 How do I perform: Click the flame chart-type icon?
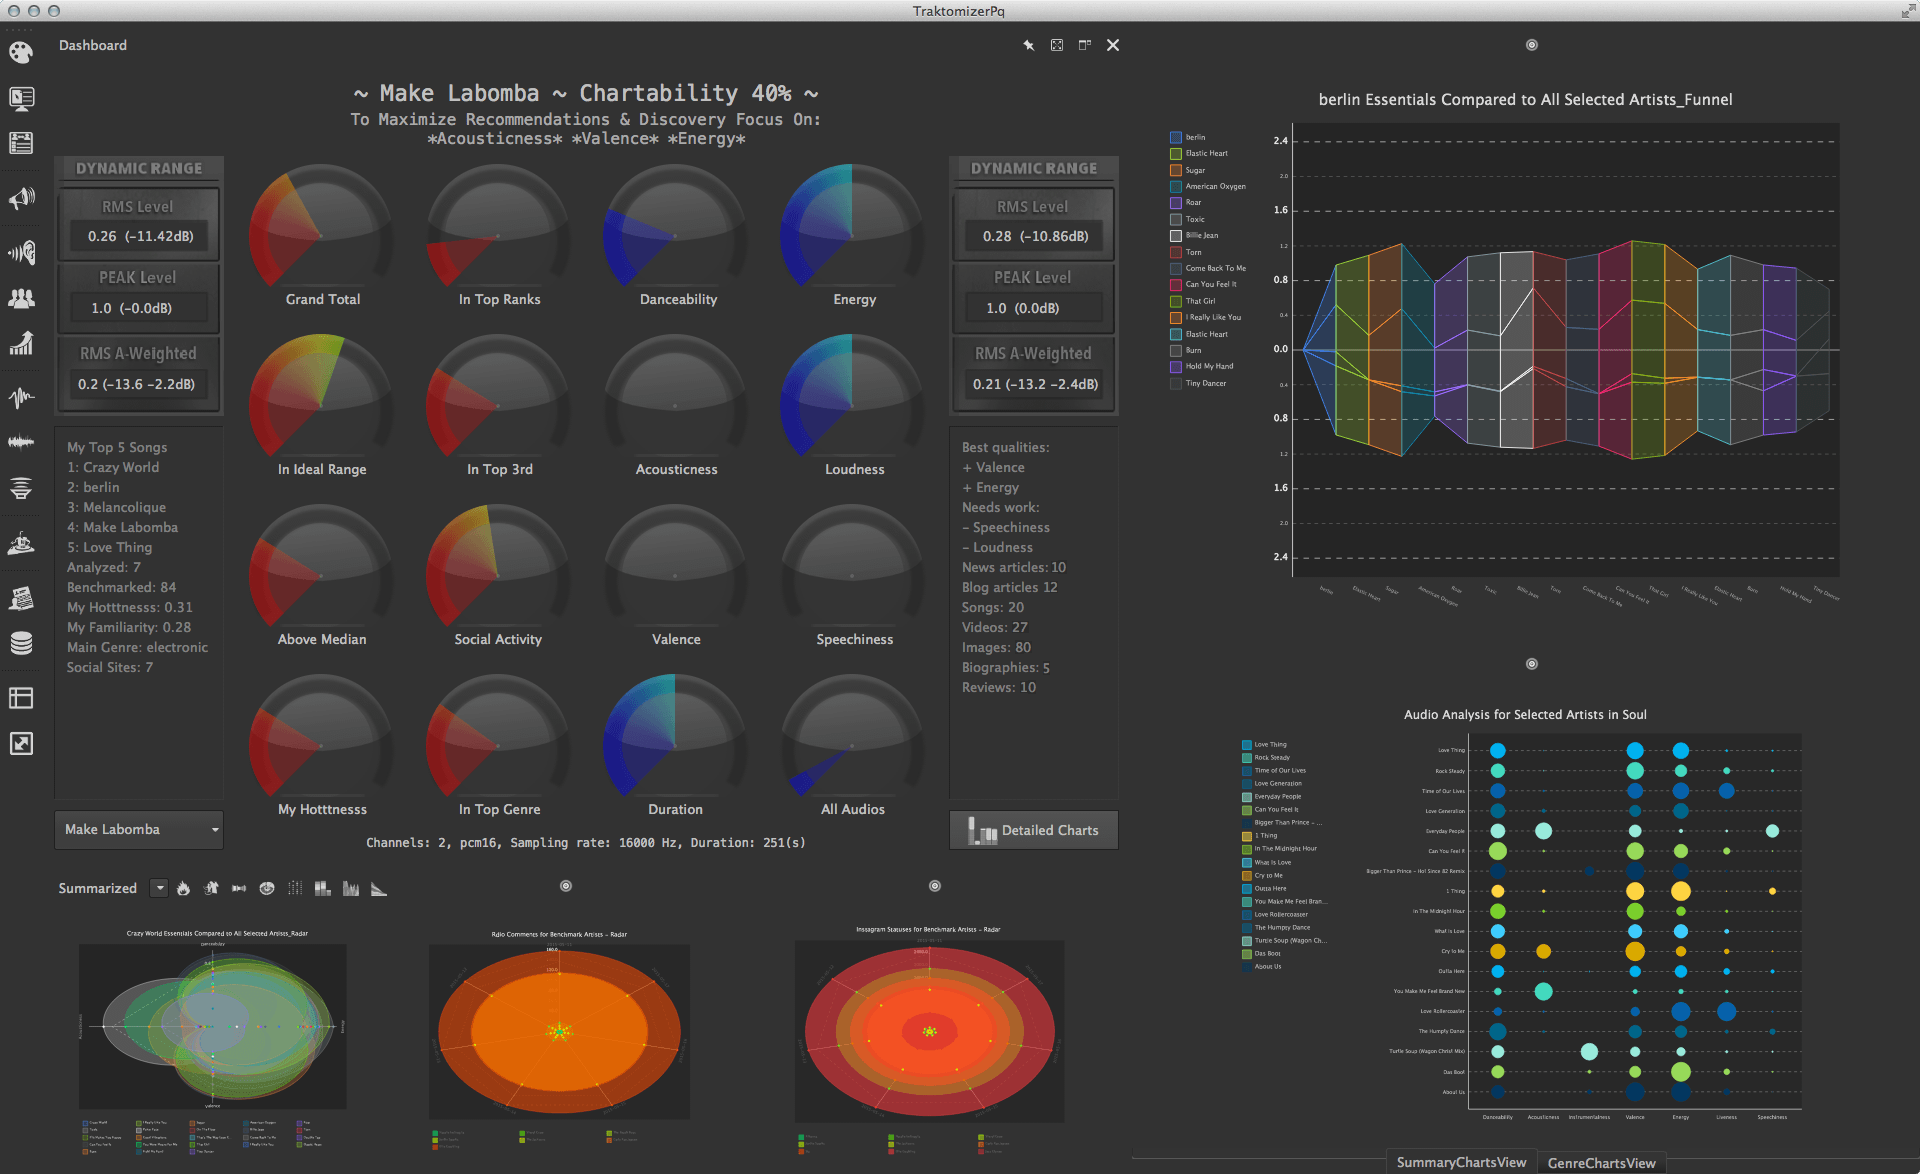pyautogui.click(x=184, y=888)
